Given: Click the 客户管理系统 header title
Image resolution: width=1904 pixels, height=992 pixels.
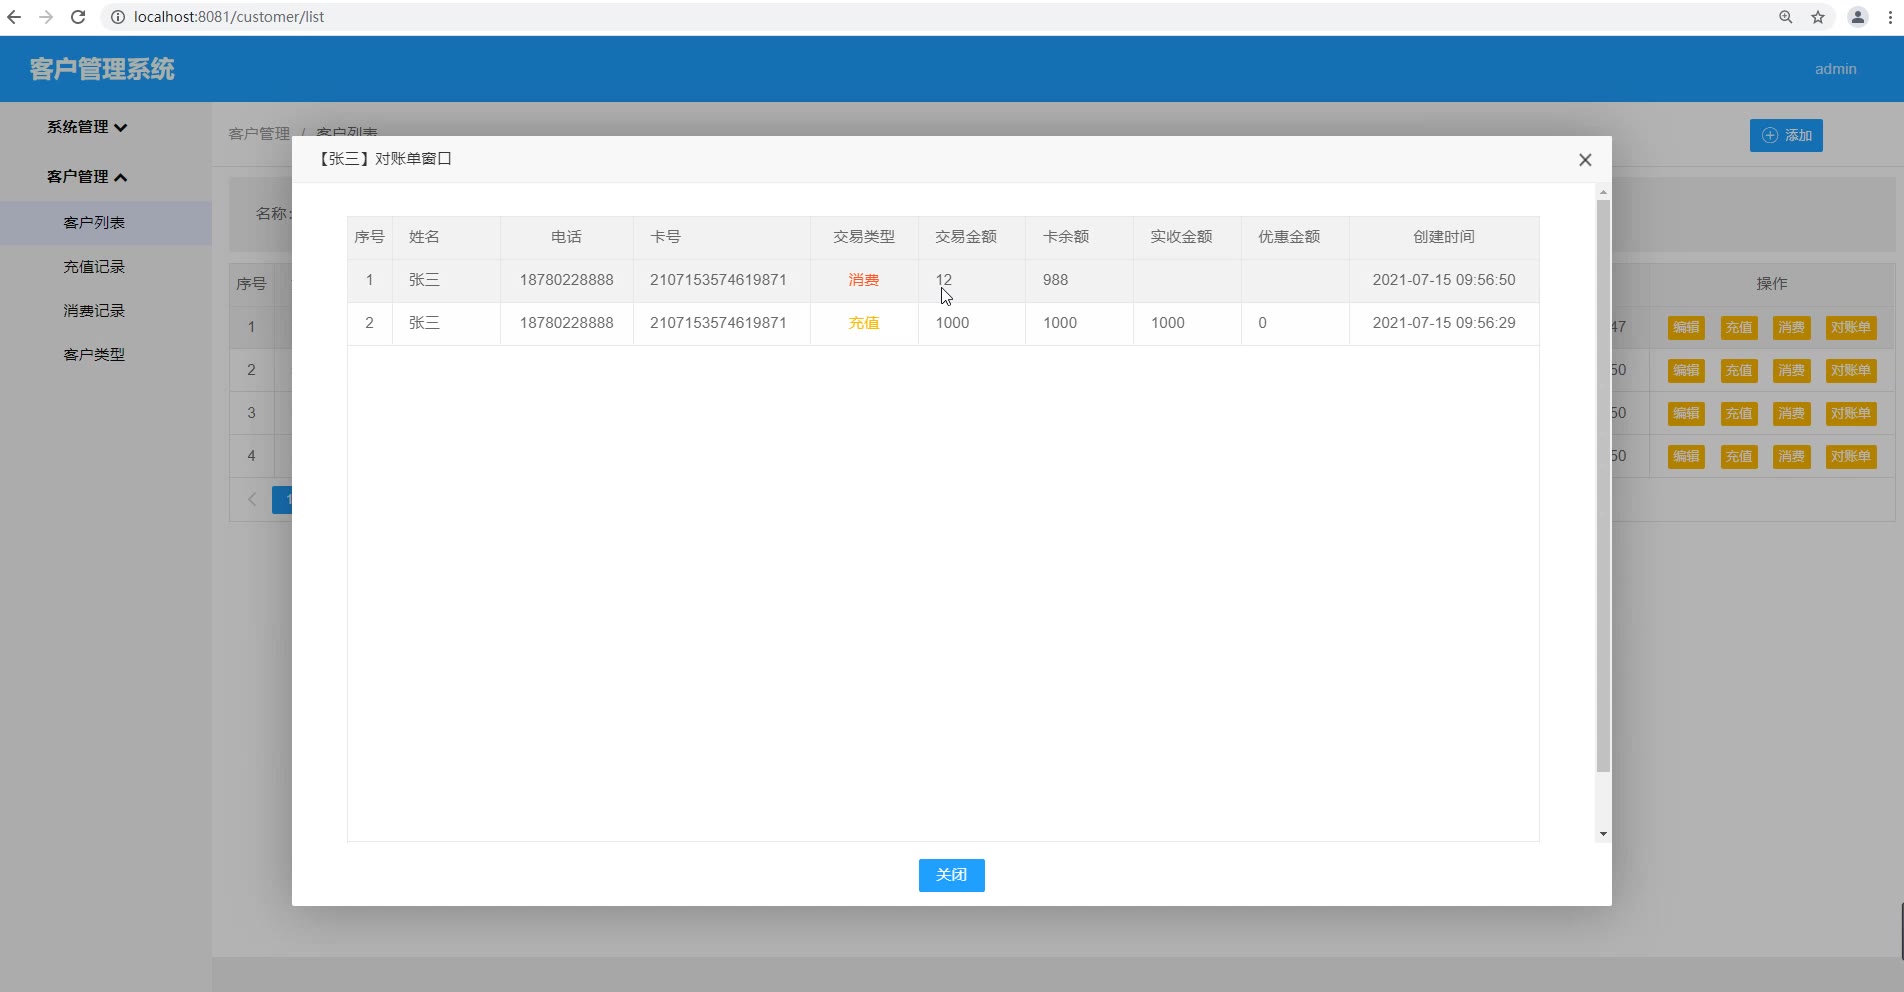Looking at the screenshot, I should pyautogui.click(x=102, y=69).
